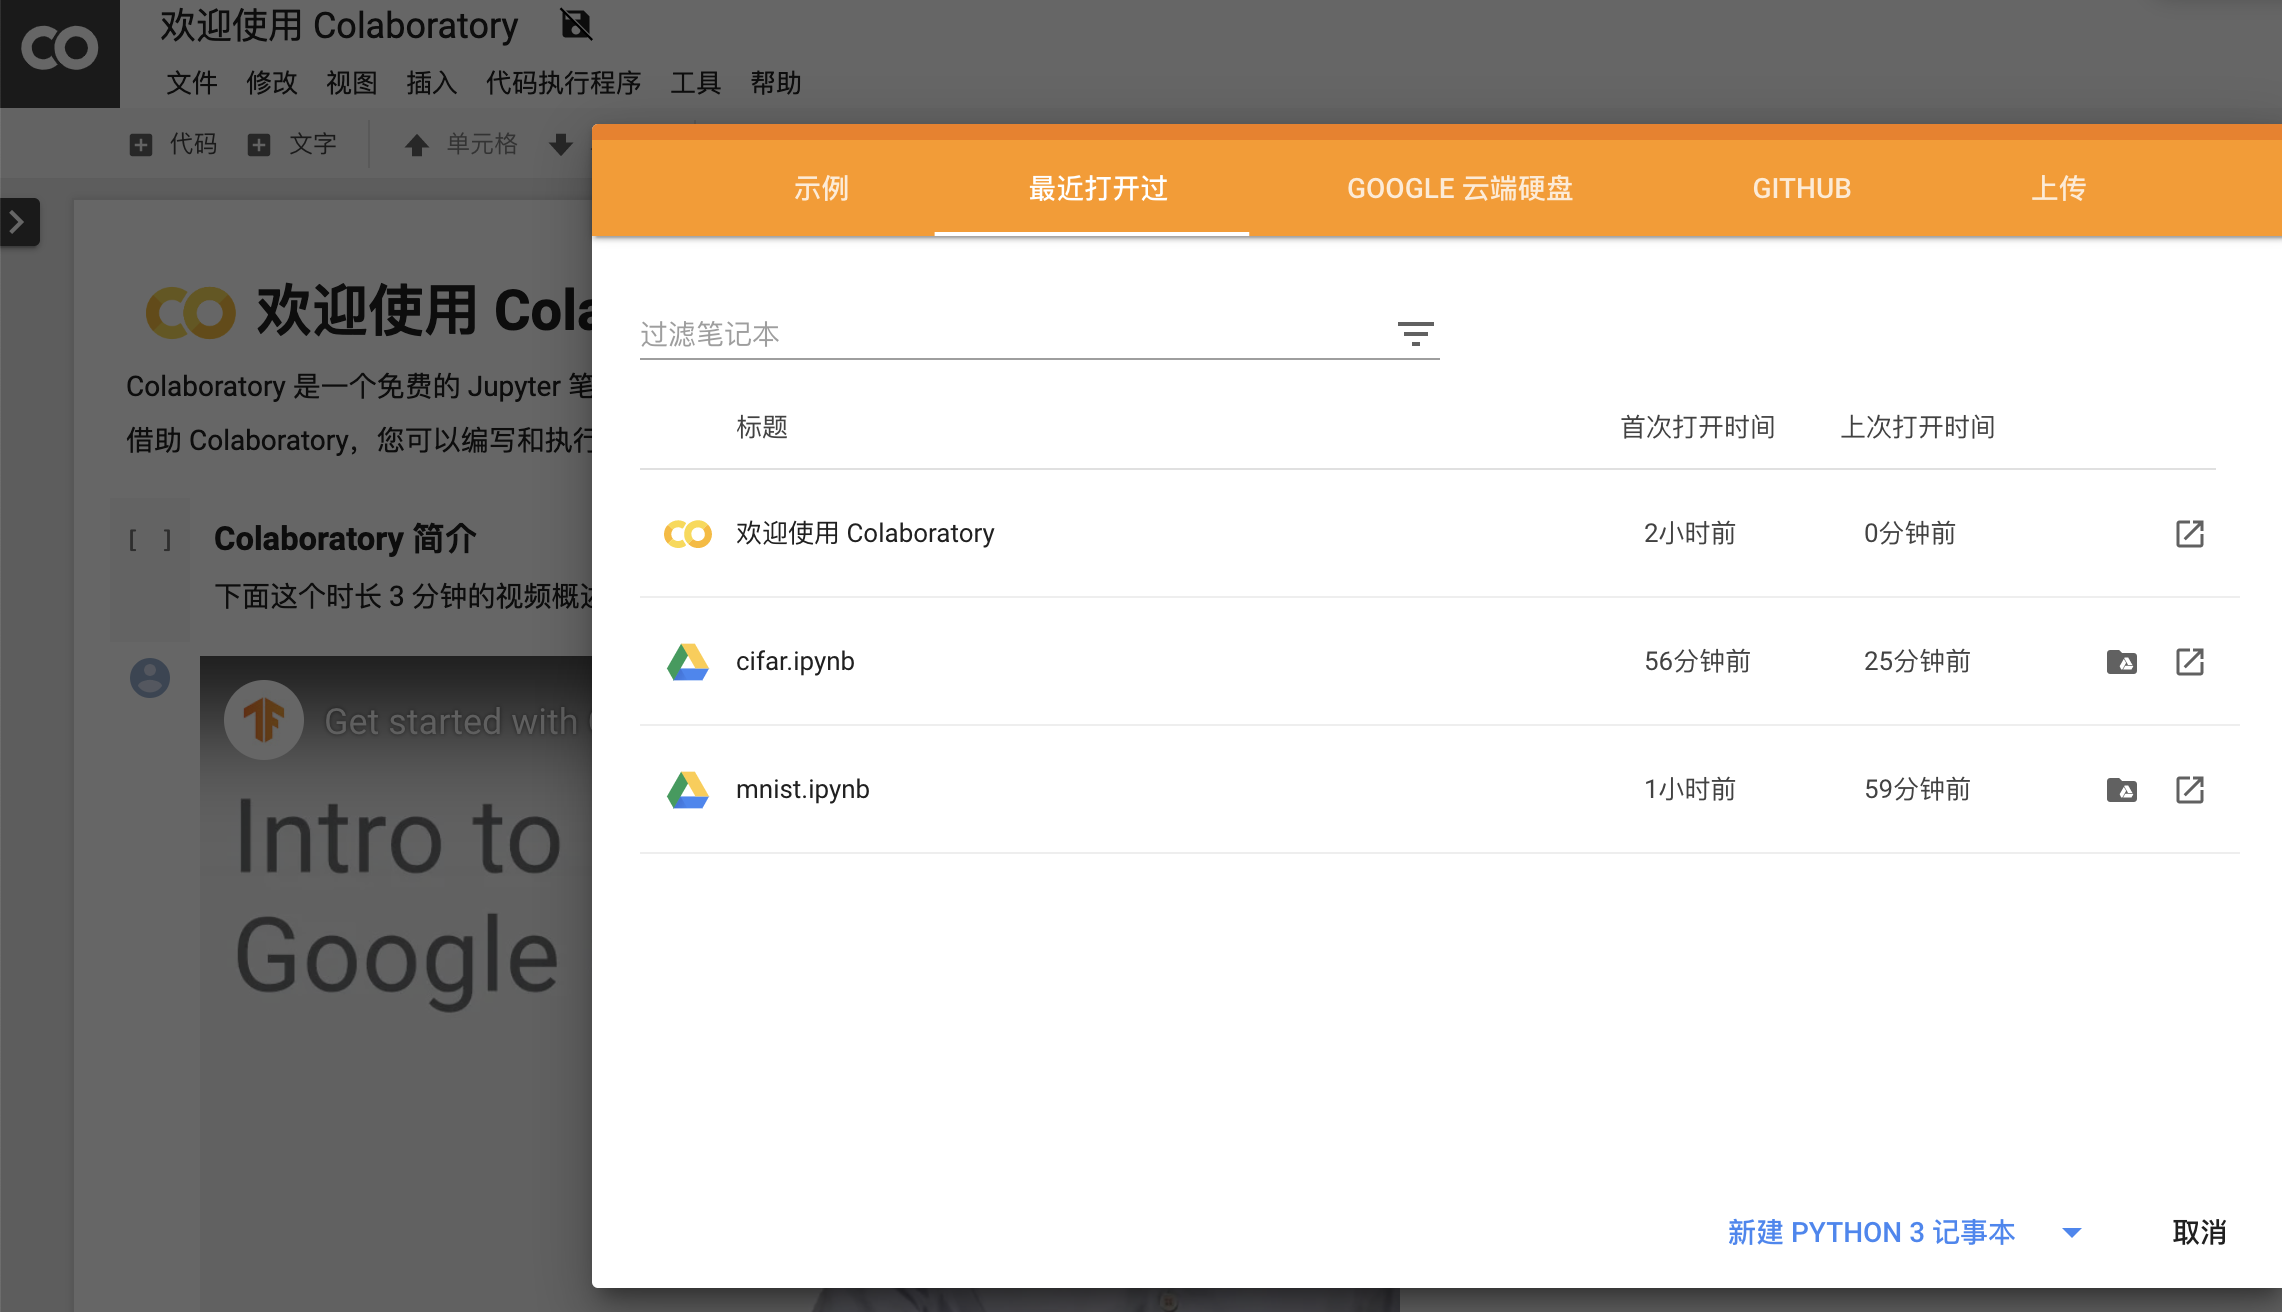Open the 文件 menu
Viewport: 2282px width, 1312px height.
(x=191, y=83)
